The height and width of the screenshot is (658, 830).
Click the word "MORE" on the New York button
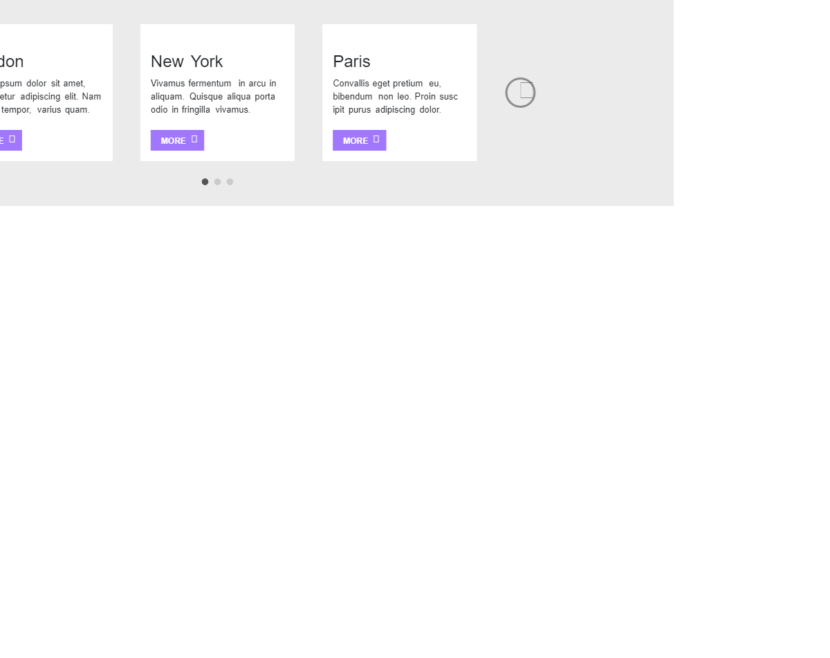coord(173,141)
